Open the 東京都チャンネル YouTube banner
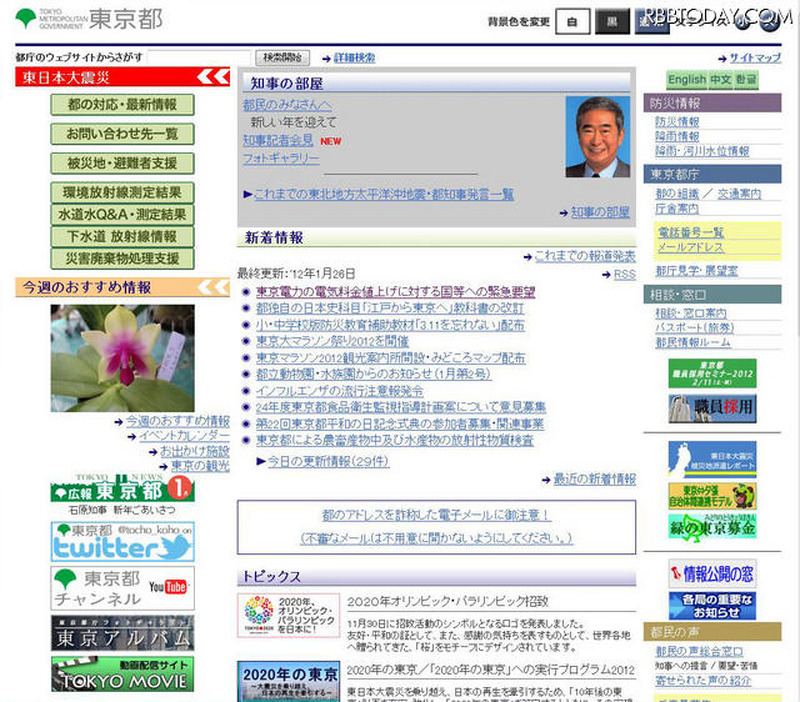This screenshot has height=702, width=800. (123, 588)
